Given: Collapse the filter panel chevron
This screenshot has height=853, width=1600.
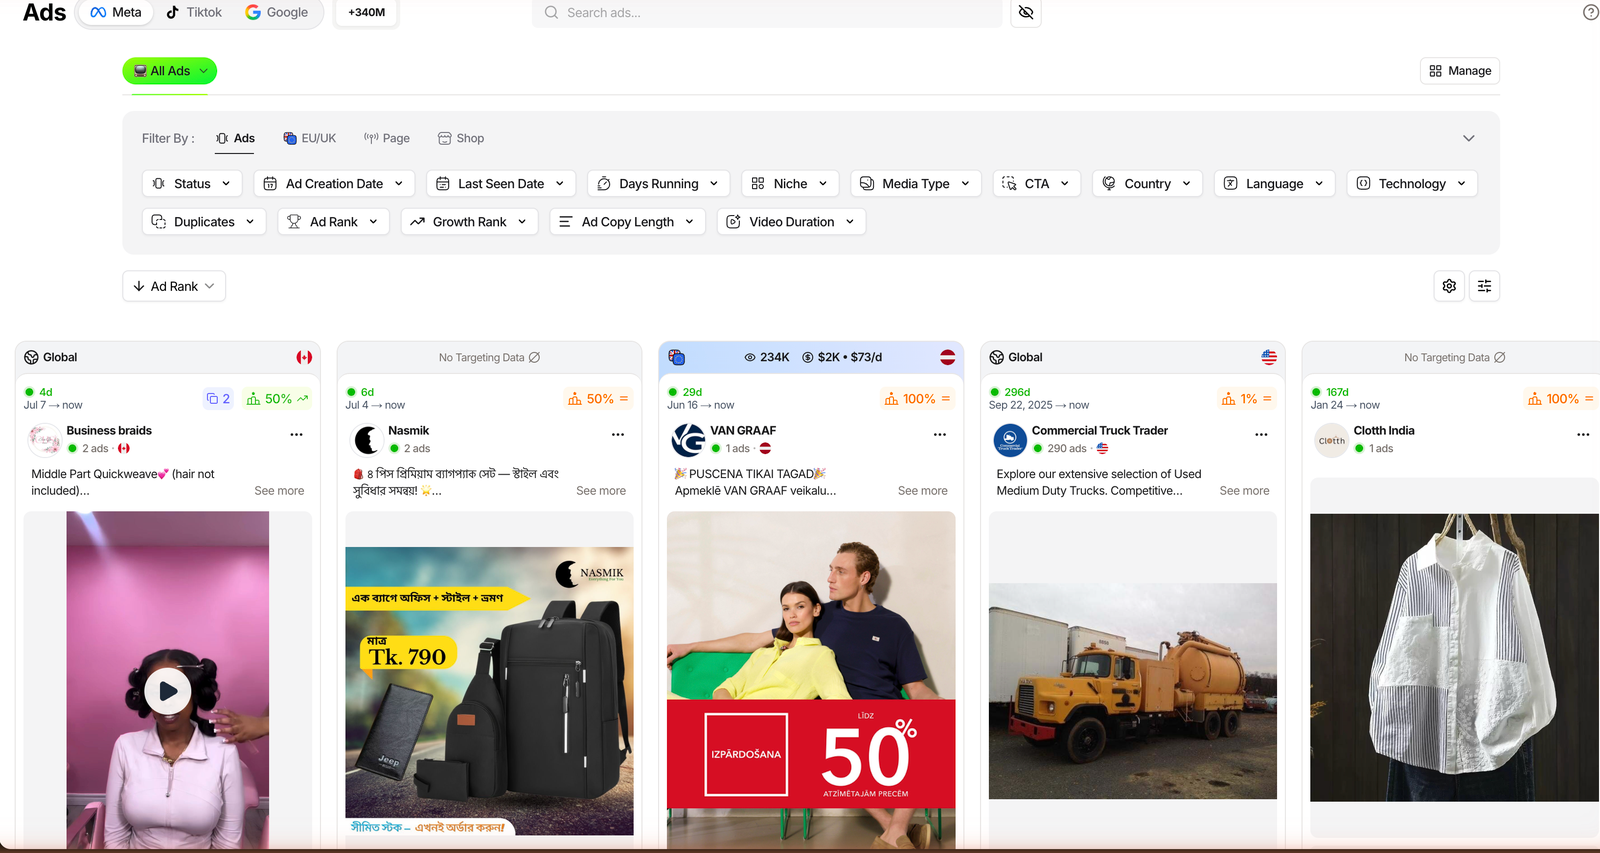Looking at the screenshot, I should 1468,138.
